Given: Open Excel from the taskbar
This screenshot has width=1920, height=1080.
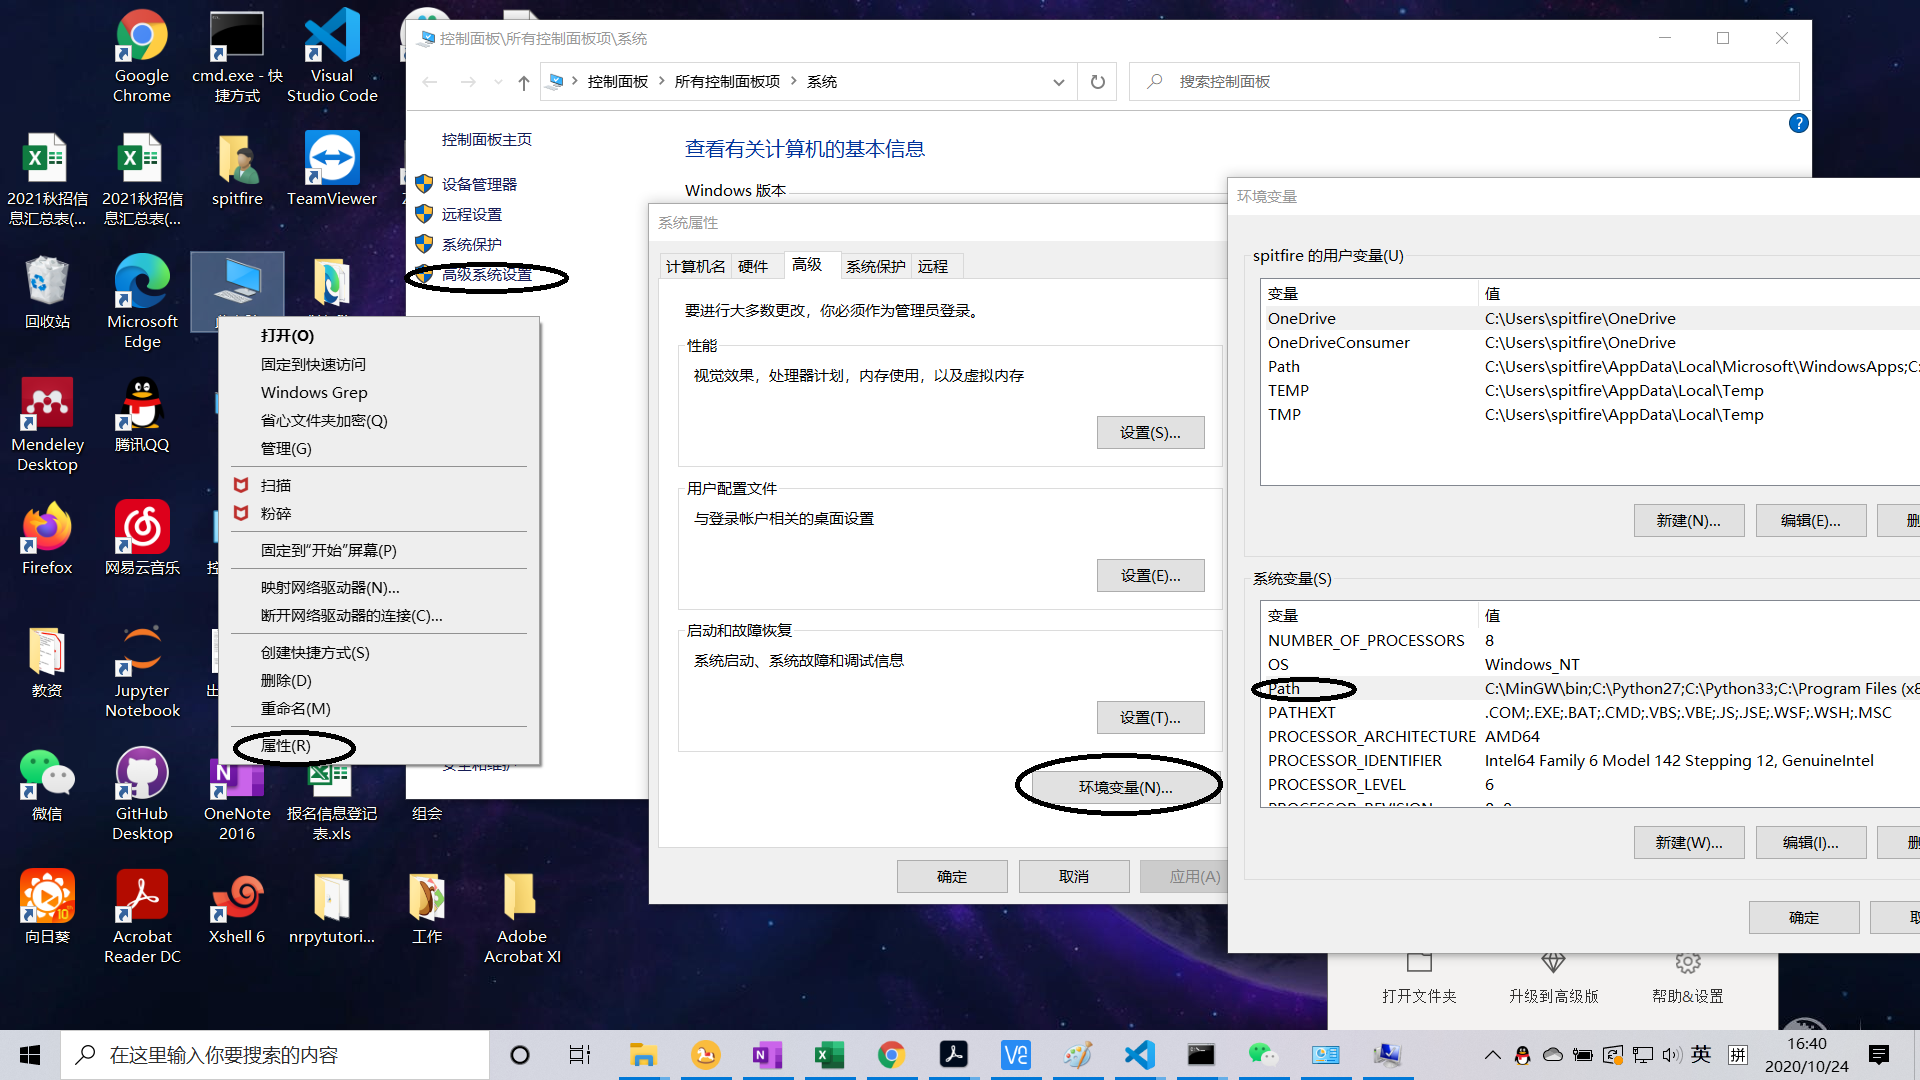Looking at the screenshot, I should click(829, 1055).
